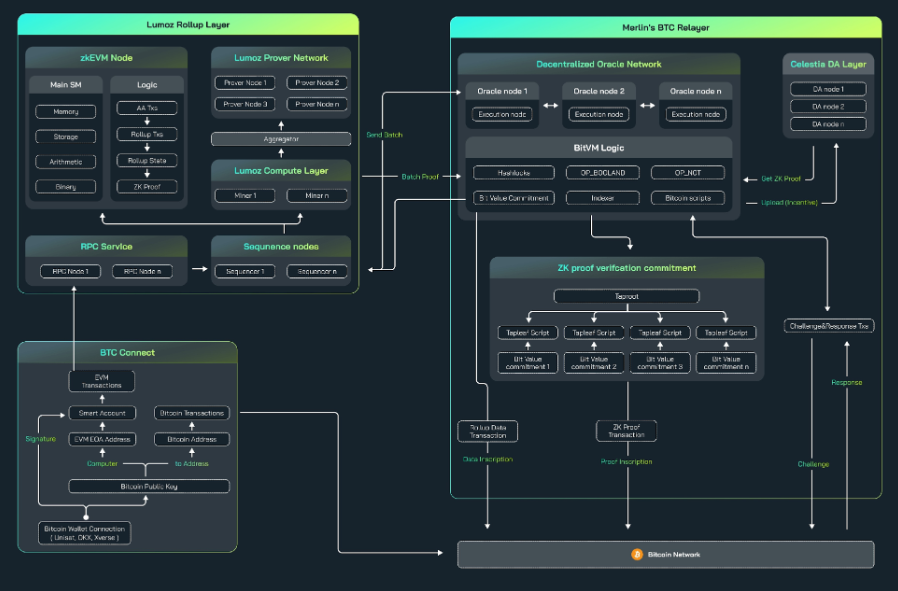Select the Challenge&Response Txs box
This screenshot has width=898, height=591.
coord(830,326)
